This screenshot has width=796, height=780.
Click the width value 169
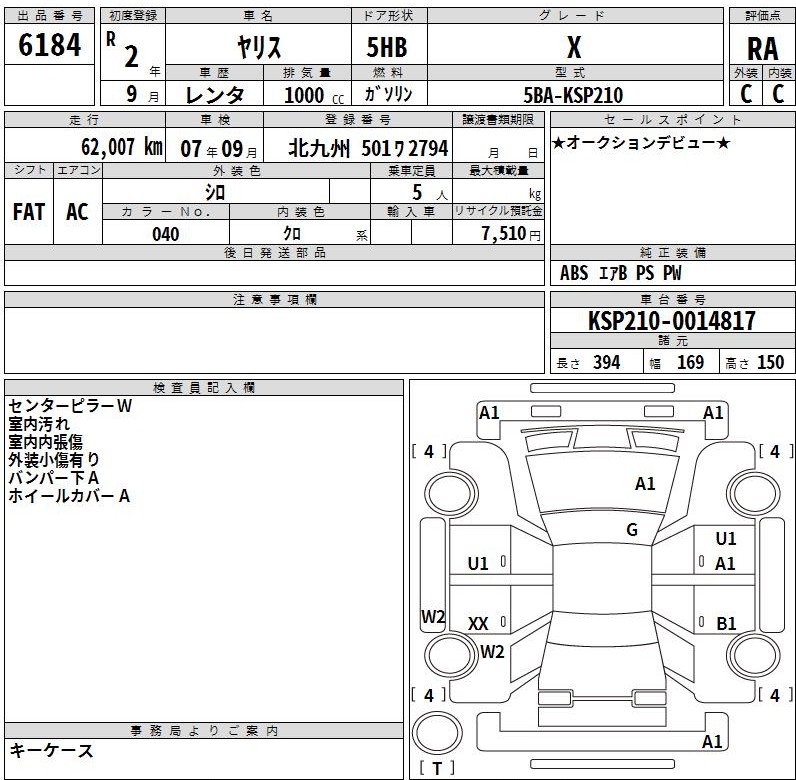point(690,363)
